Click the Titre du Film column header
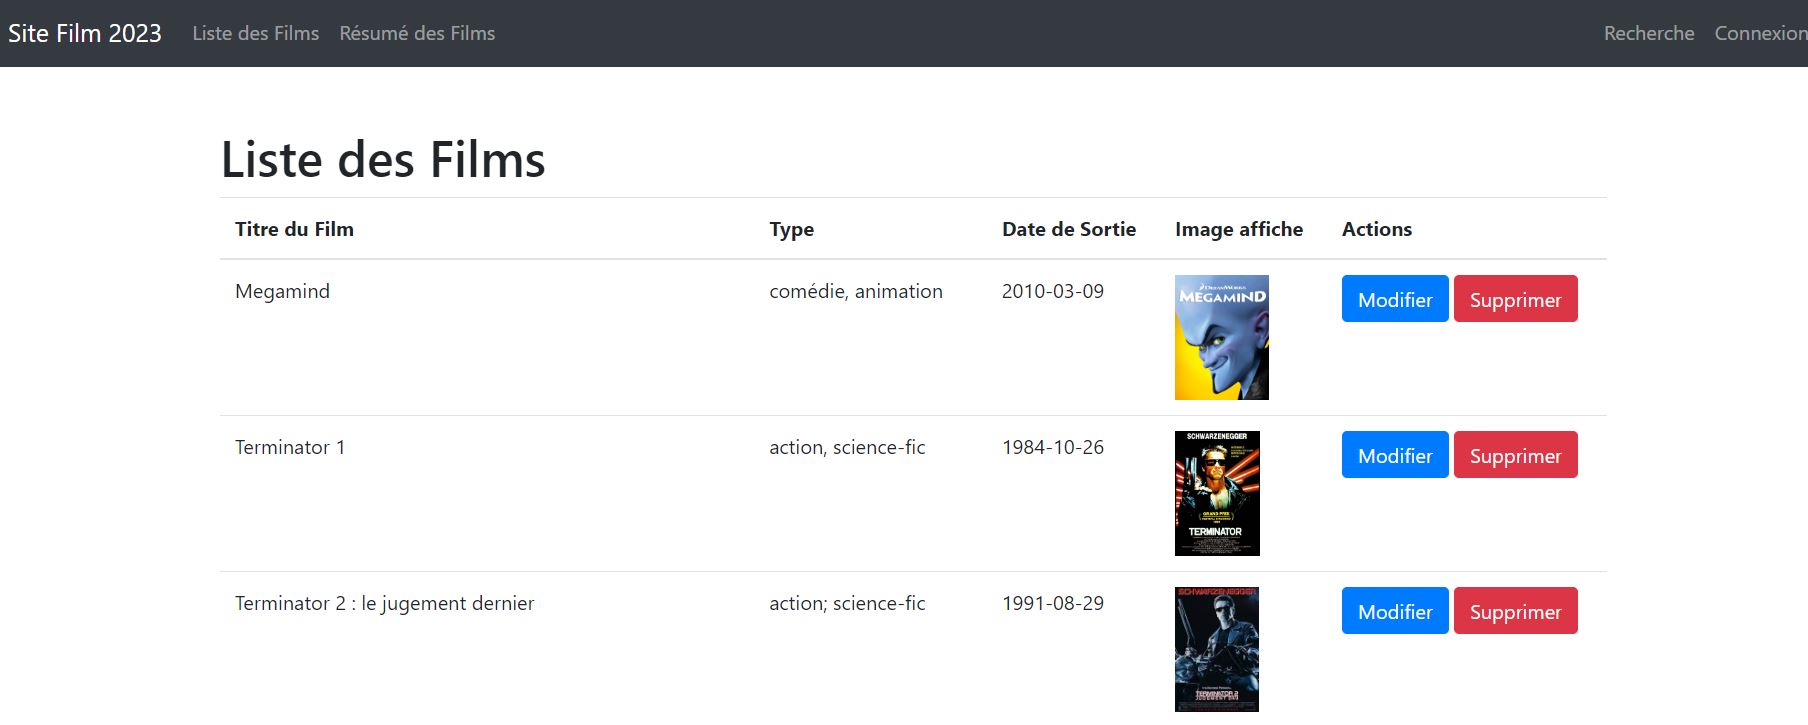Viewport: 1808px width, 725px height. 294,229
